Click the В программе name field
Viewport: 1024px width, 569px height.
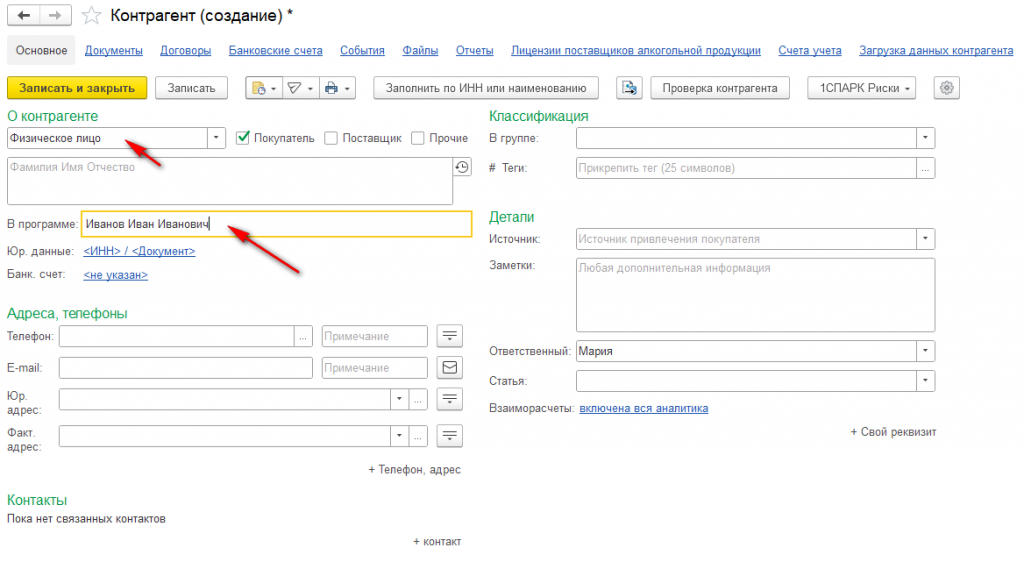point(276,224)
